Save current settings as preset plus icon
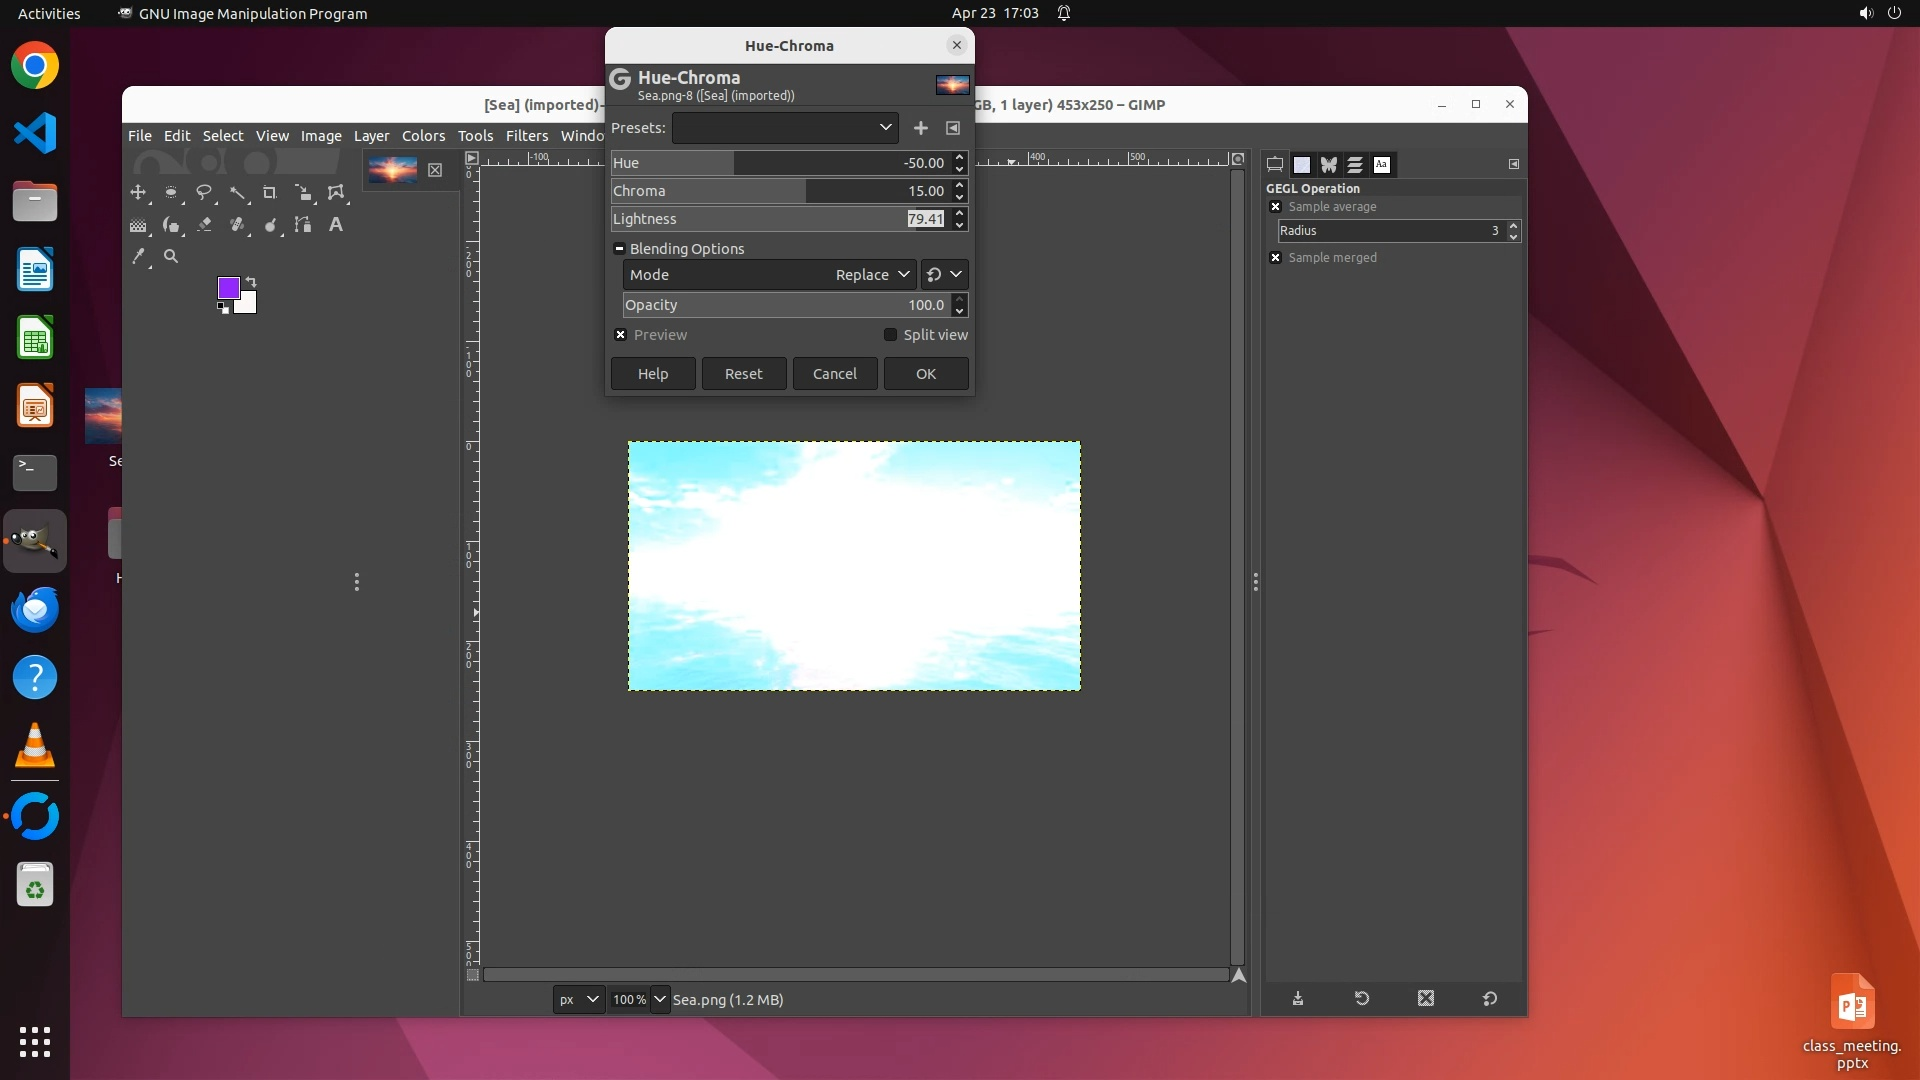The width and height of the screenshot is (1920, 1080). pyautogui.click(x=921, y=128)
